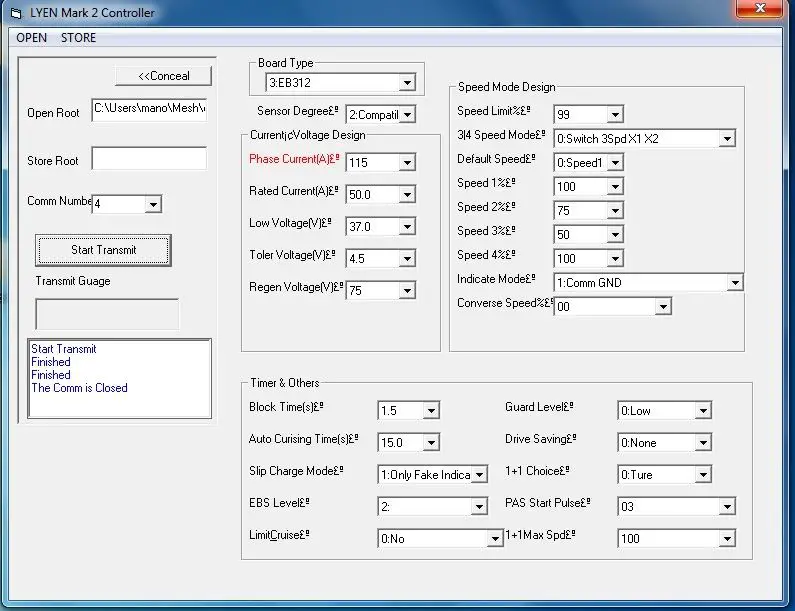Expand the 3|4 Speed Mode dropdown

point(727,138)
